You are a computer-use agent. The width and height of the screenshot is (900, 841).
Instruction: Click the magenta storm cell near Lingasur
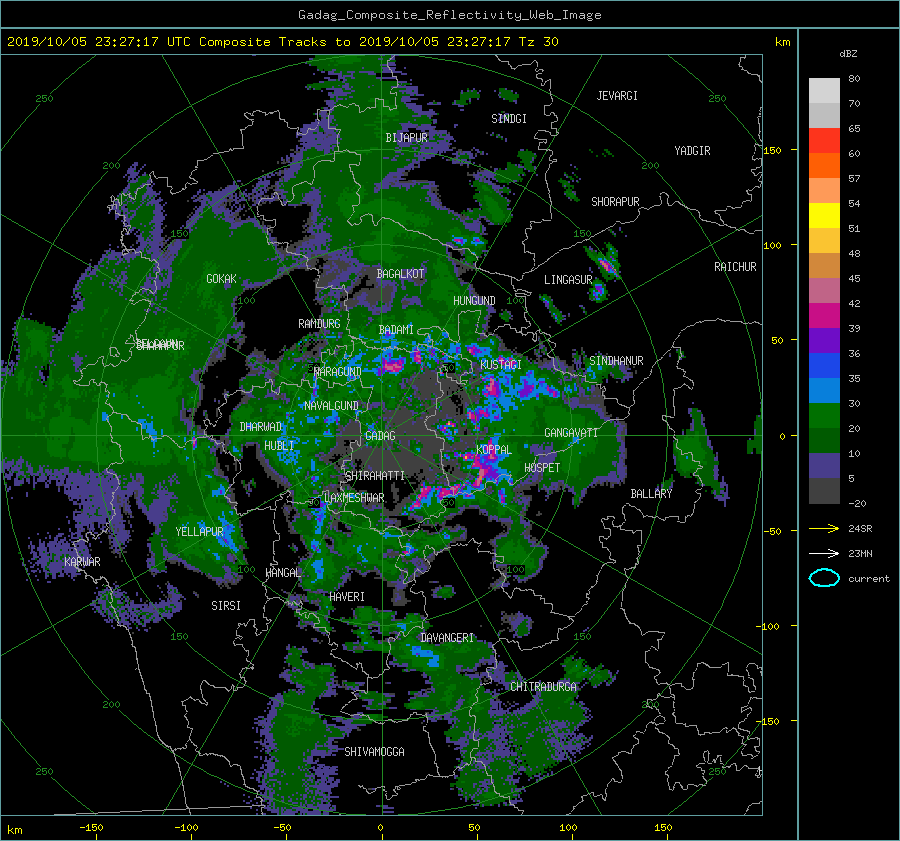(606, 265)
